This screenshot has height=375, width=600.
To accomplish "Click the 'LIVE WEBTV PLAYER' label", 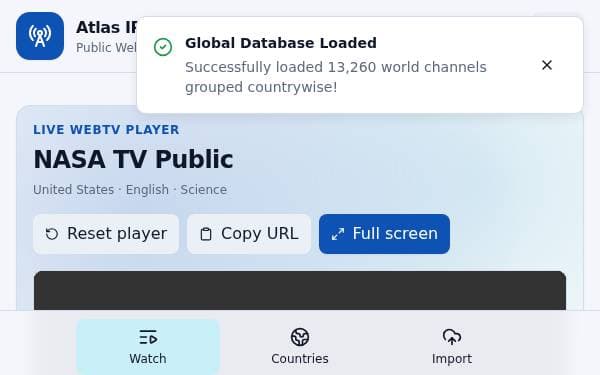I will click(x=106, y=130).
